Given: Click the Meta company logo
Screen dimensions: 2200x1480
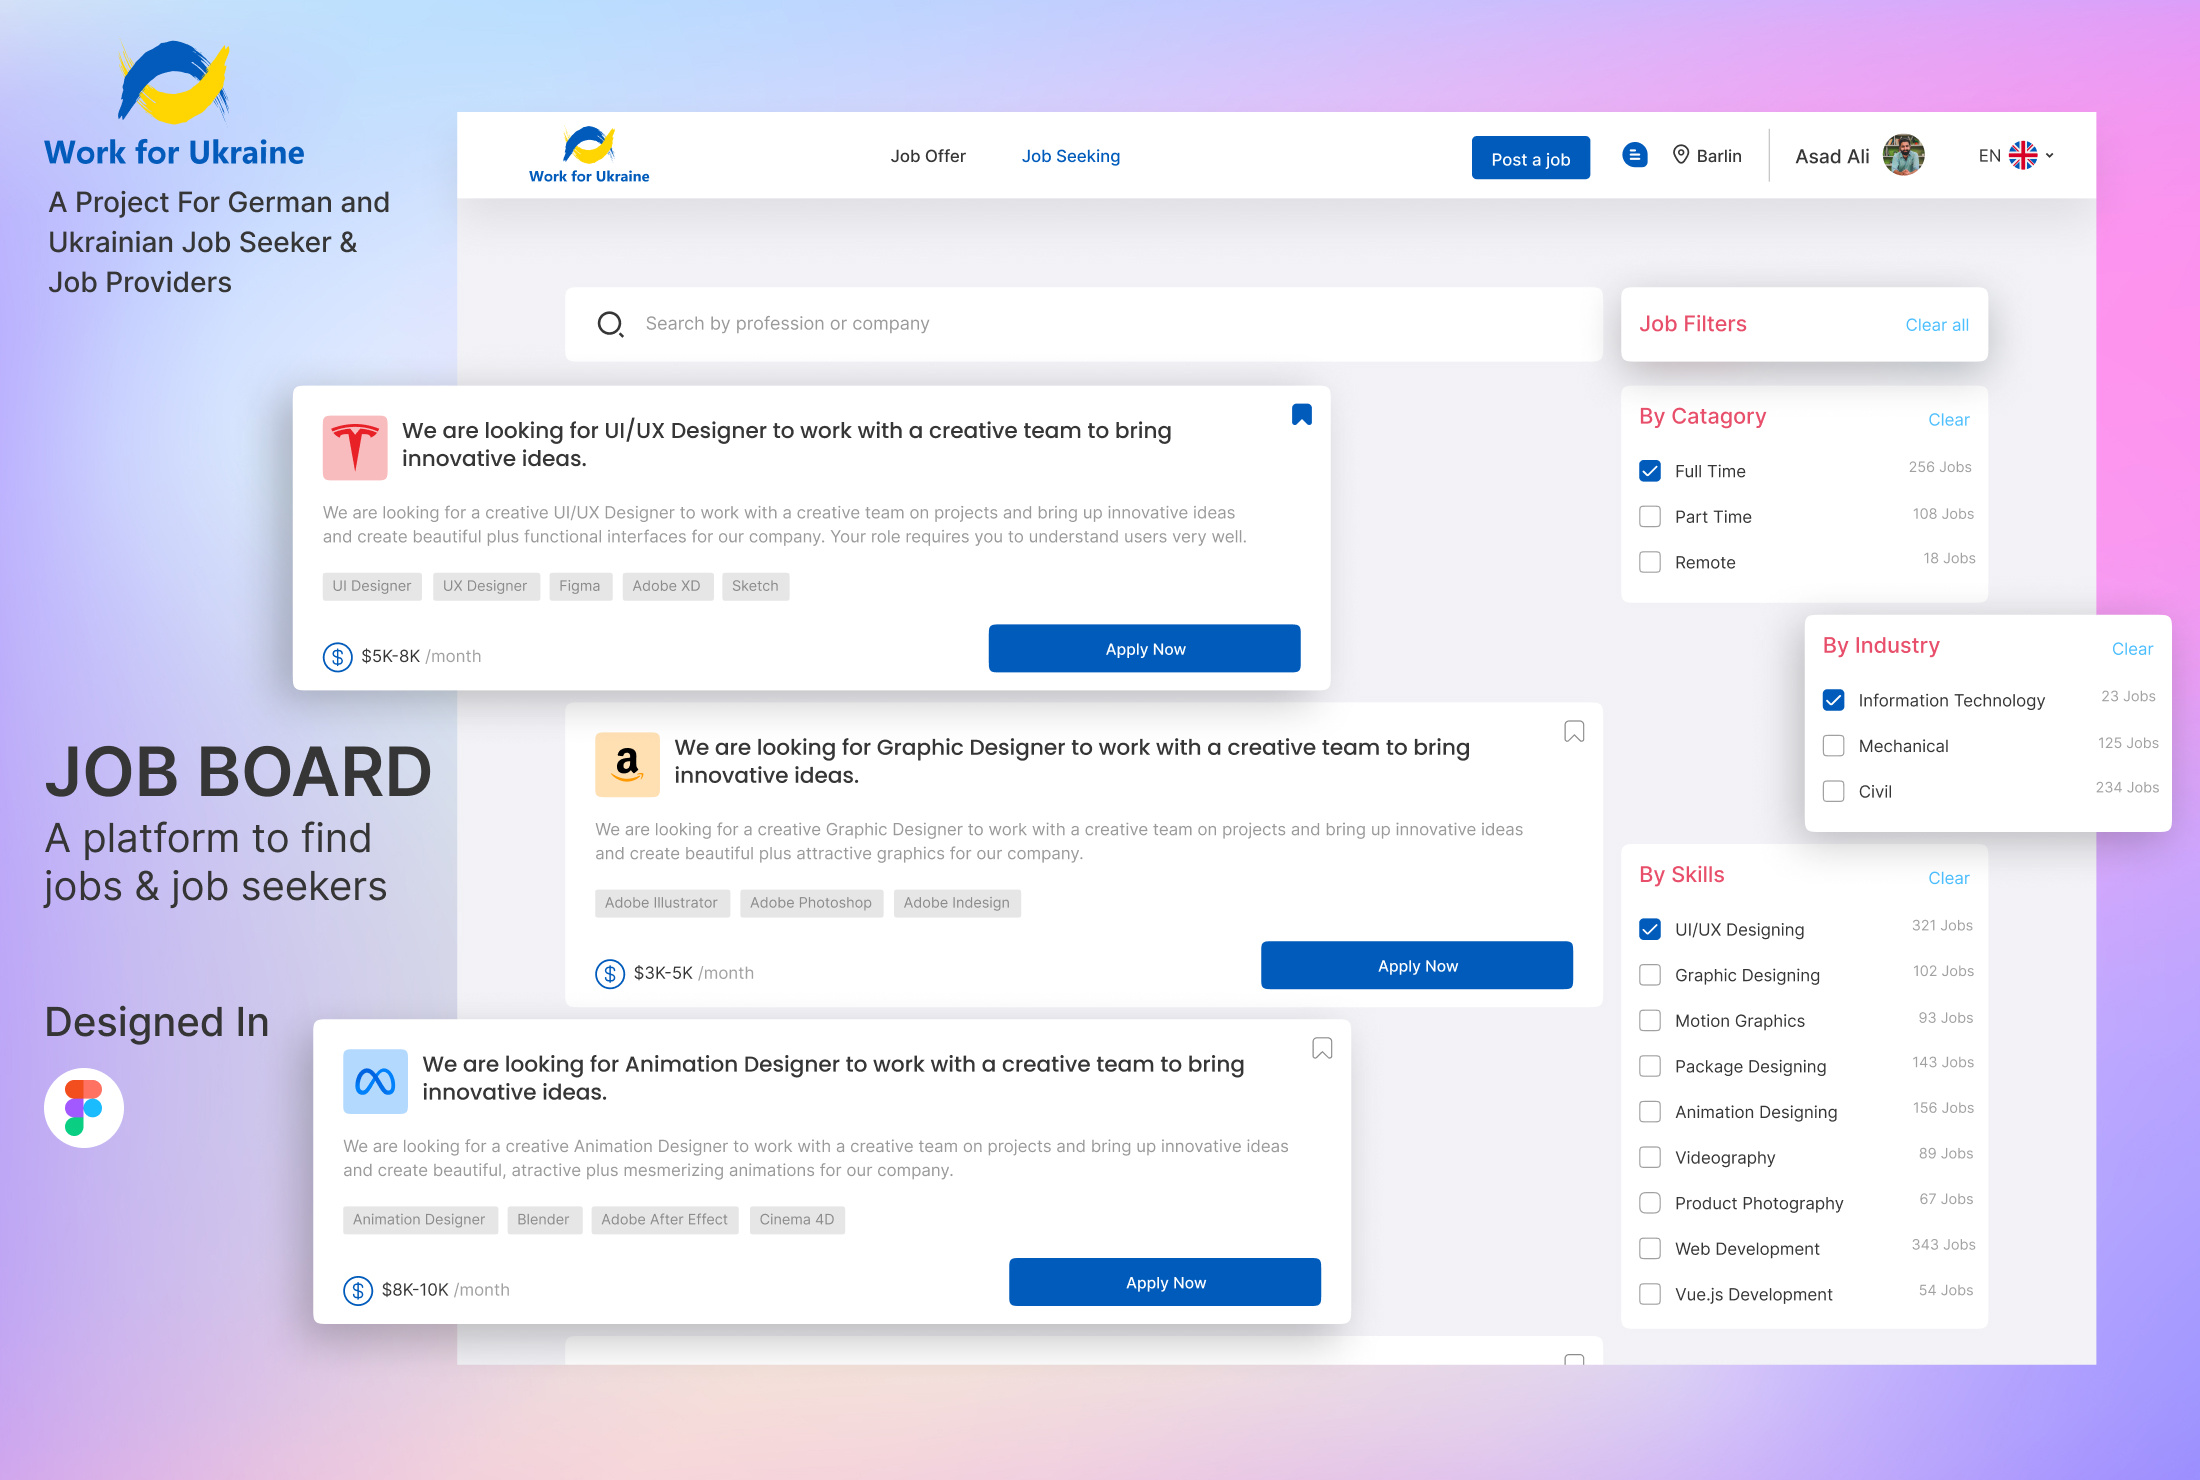Looking at the screenshot, I should coord(375,1082).
